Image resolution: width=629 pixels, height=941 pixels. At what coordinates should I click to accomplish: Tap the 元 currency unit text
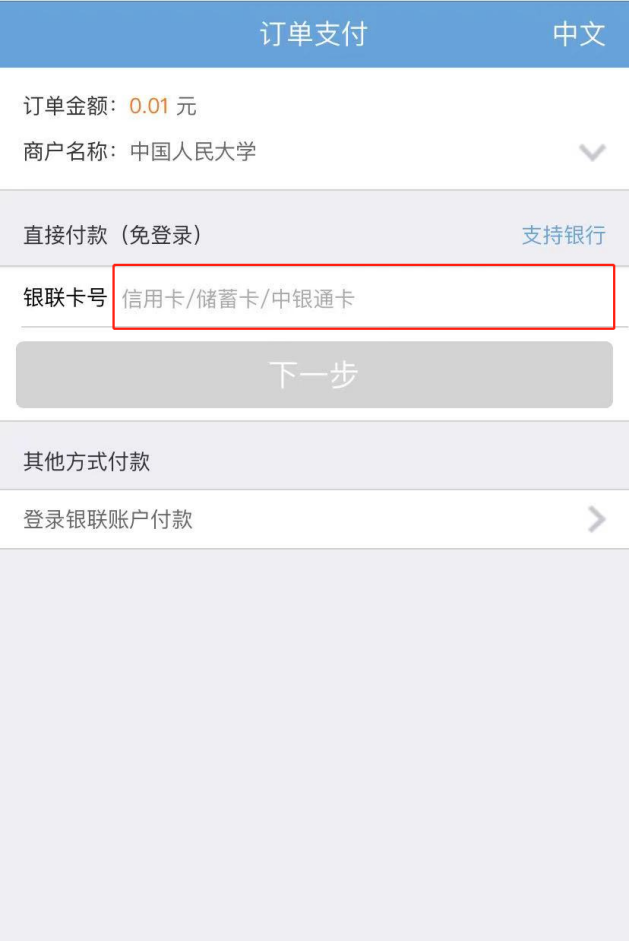186,106
